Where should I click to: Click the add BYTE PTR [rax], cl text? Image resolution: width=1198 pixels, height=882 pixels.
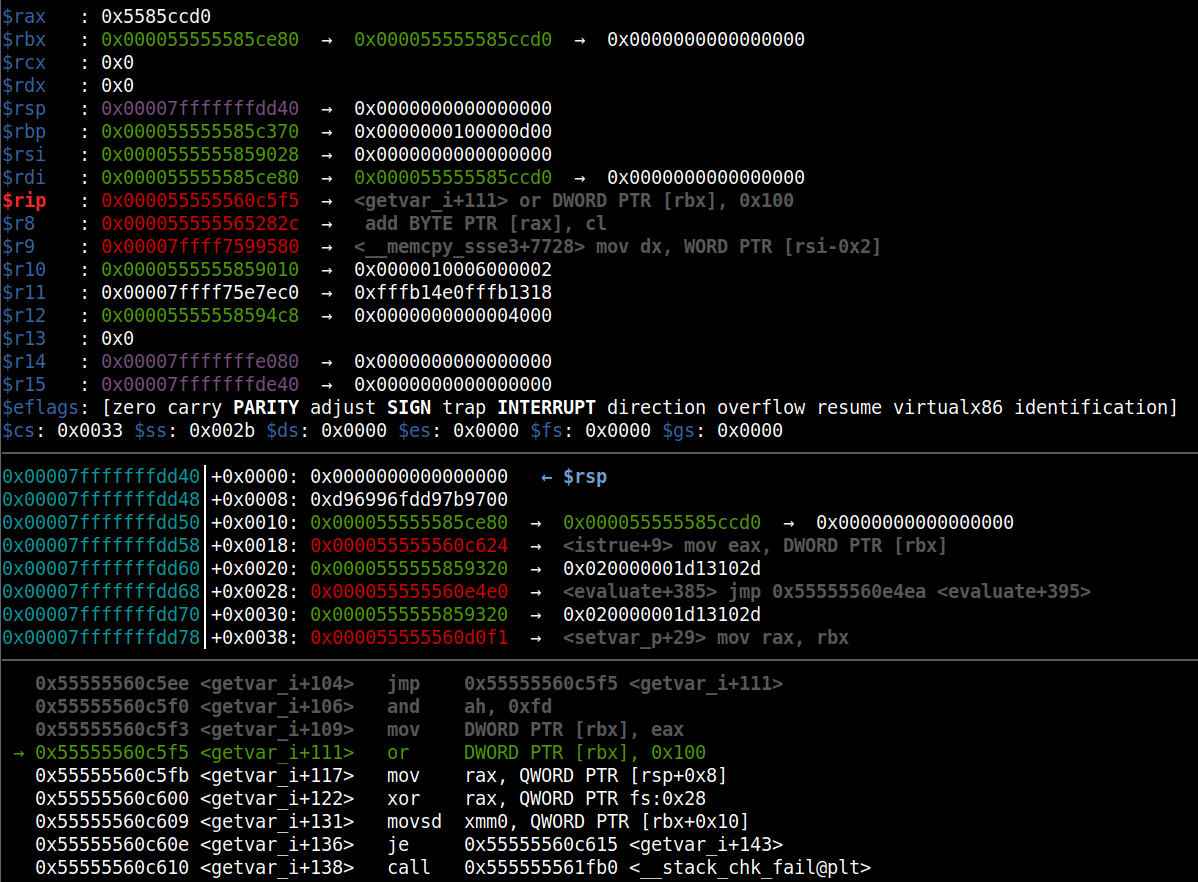[486, 223]
